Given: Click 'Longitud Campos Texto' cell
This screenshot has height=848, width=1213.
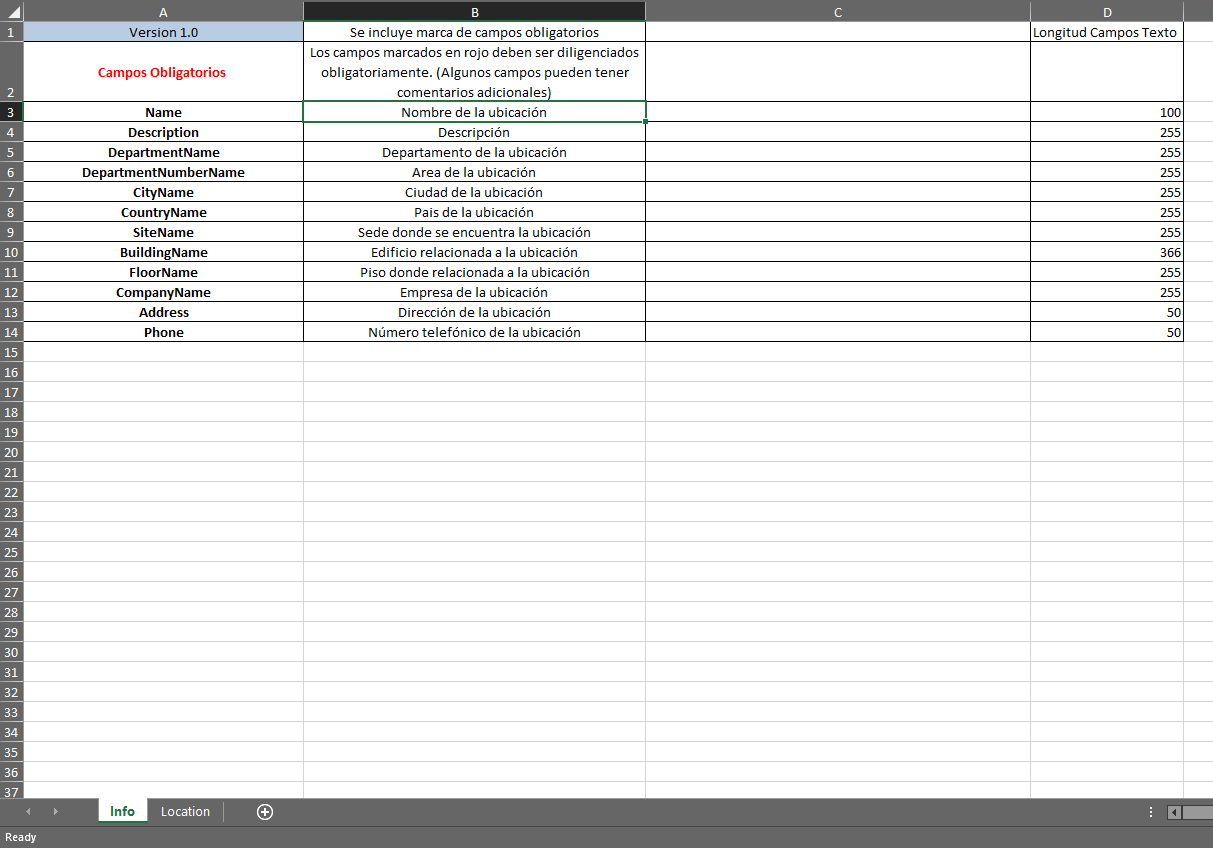Looking at the screenshot, I should point(1107,32).
